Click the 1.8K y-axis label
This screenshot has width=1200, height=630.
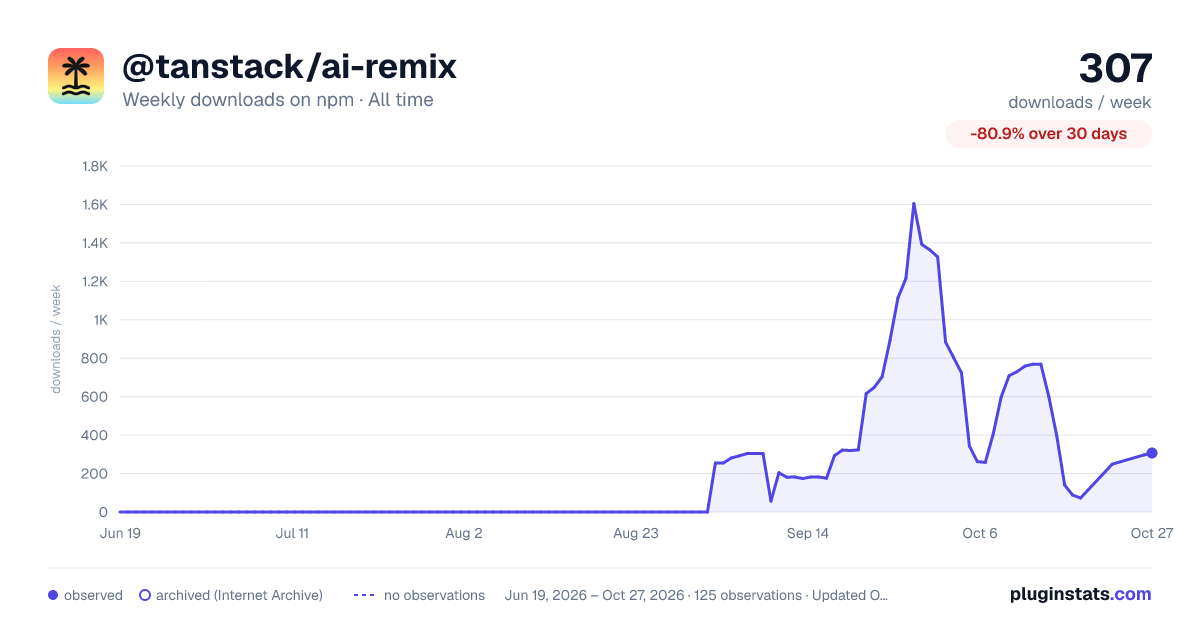[x=94, y=166]
